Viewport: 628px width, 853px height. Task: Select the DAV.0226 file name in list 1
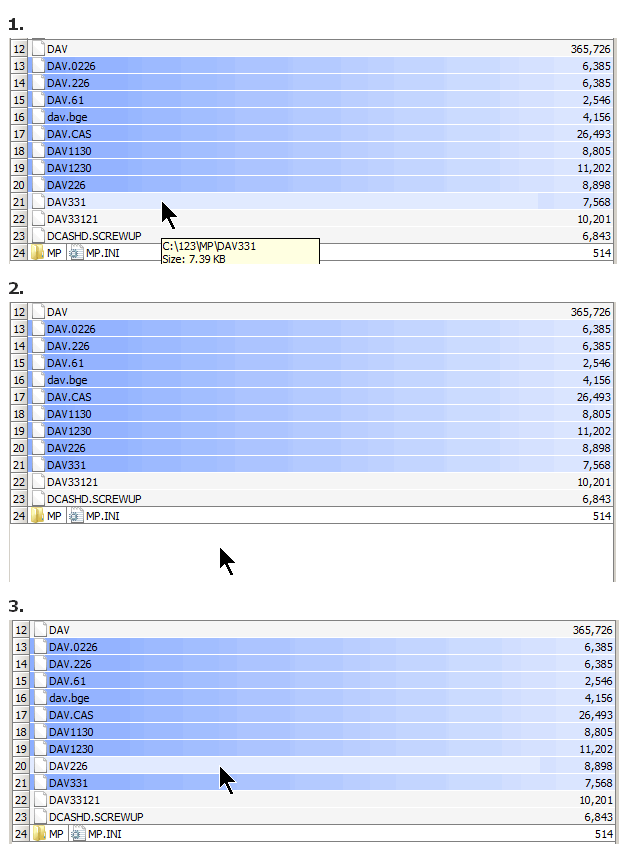[71, 66]
